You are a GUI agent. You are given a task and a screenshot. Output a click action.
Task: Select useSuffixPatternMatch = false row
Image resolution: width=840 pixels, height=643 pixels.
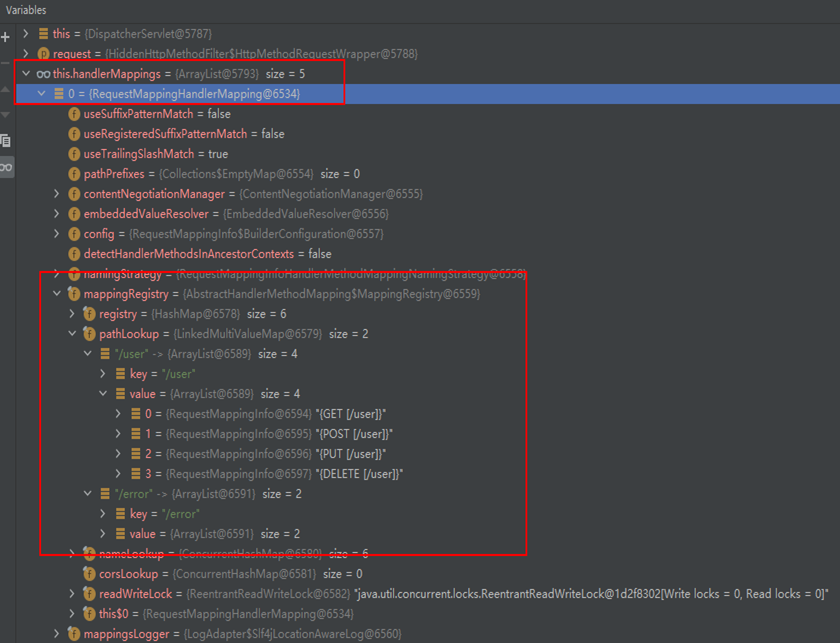point(428,114)
